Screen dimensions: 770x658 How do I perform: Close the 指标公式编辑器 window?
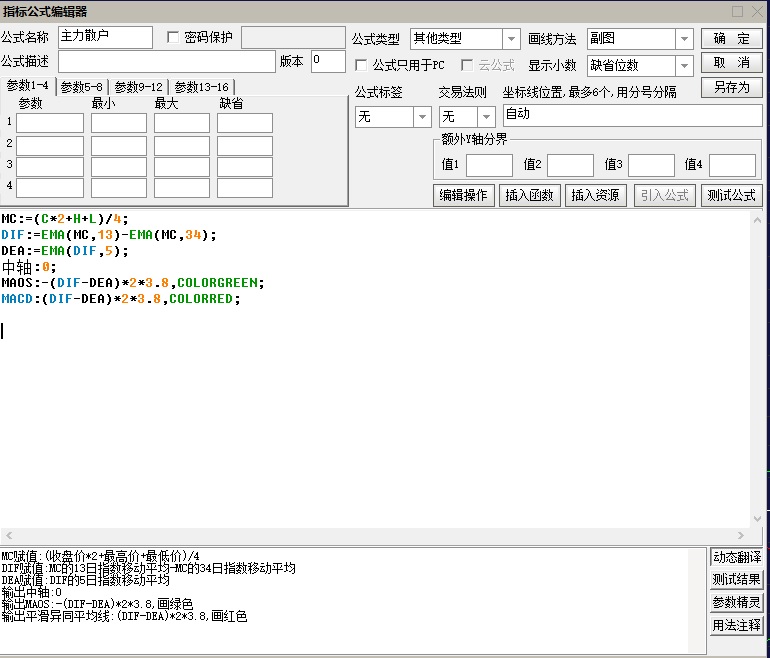[x=757, y=11]
